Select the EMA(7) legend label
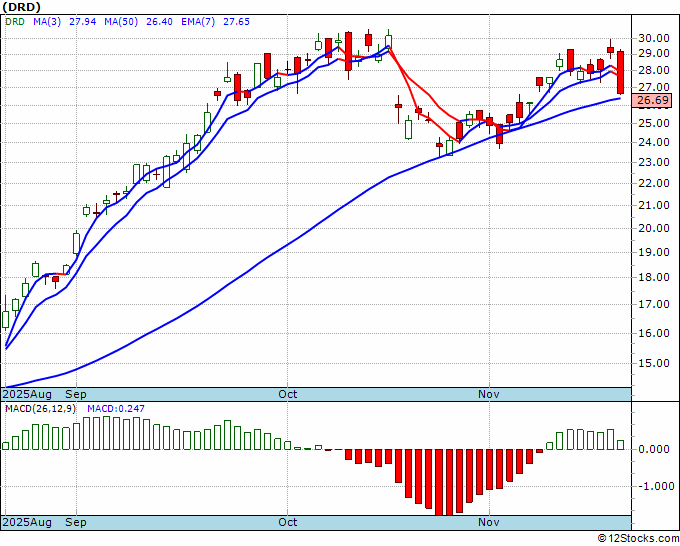The width and height of the screenshot is (680, 546). click(x=198, y=22)
